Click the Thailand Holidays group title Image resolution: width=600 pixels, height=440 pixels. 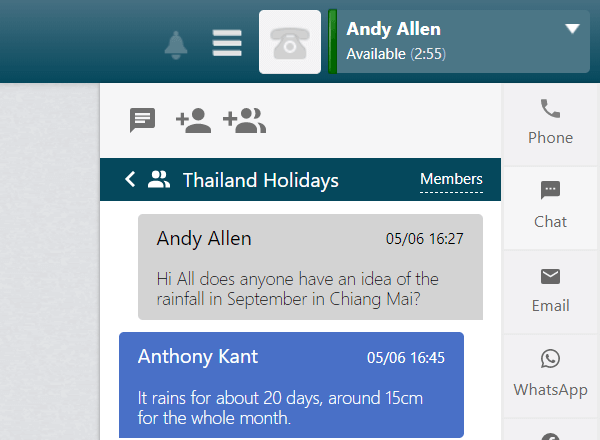pos(261,180)
